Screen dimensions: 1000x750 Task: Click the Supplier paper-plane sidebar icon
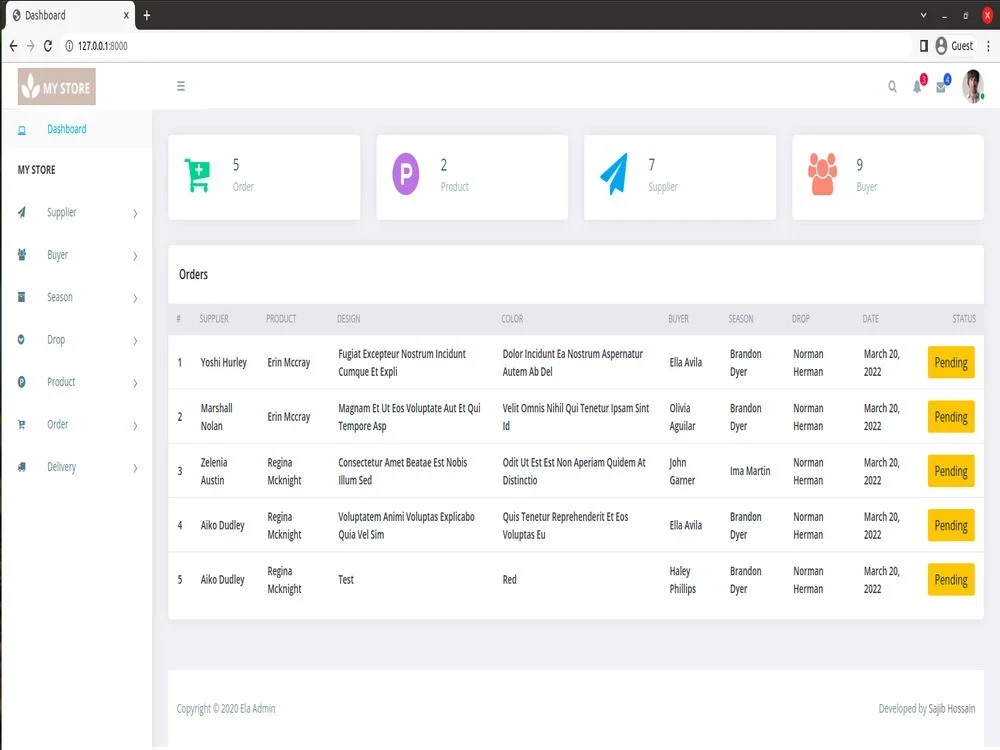pyautogui.click(x=22, y=212)
